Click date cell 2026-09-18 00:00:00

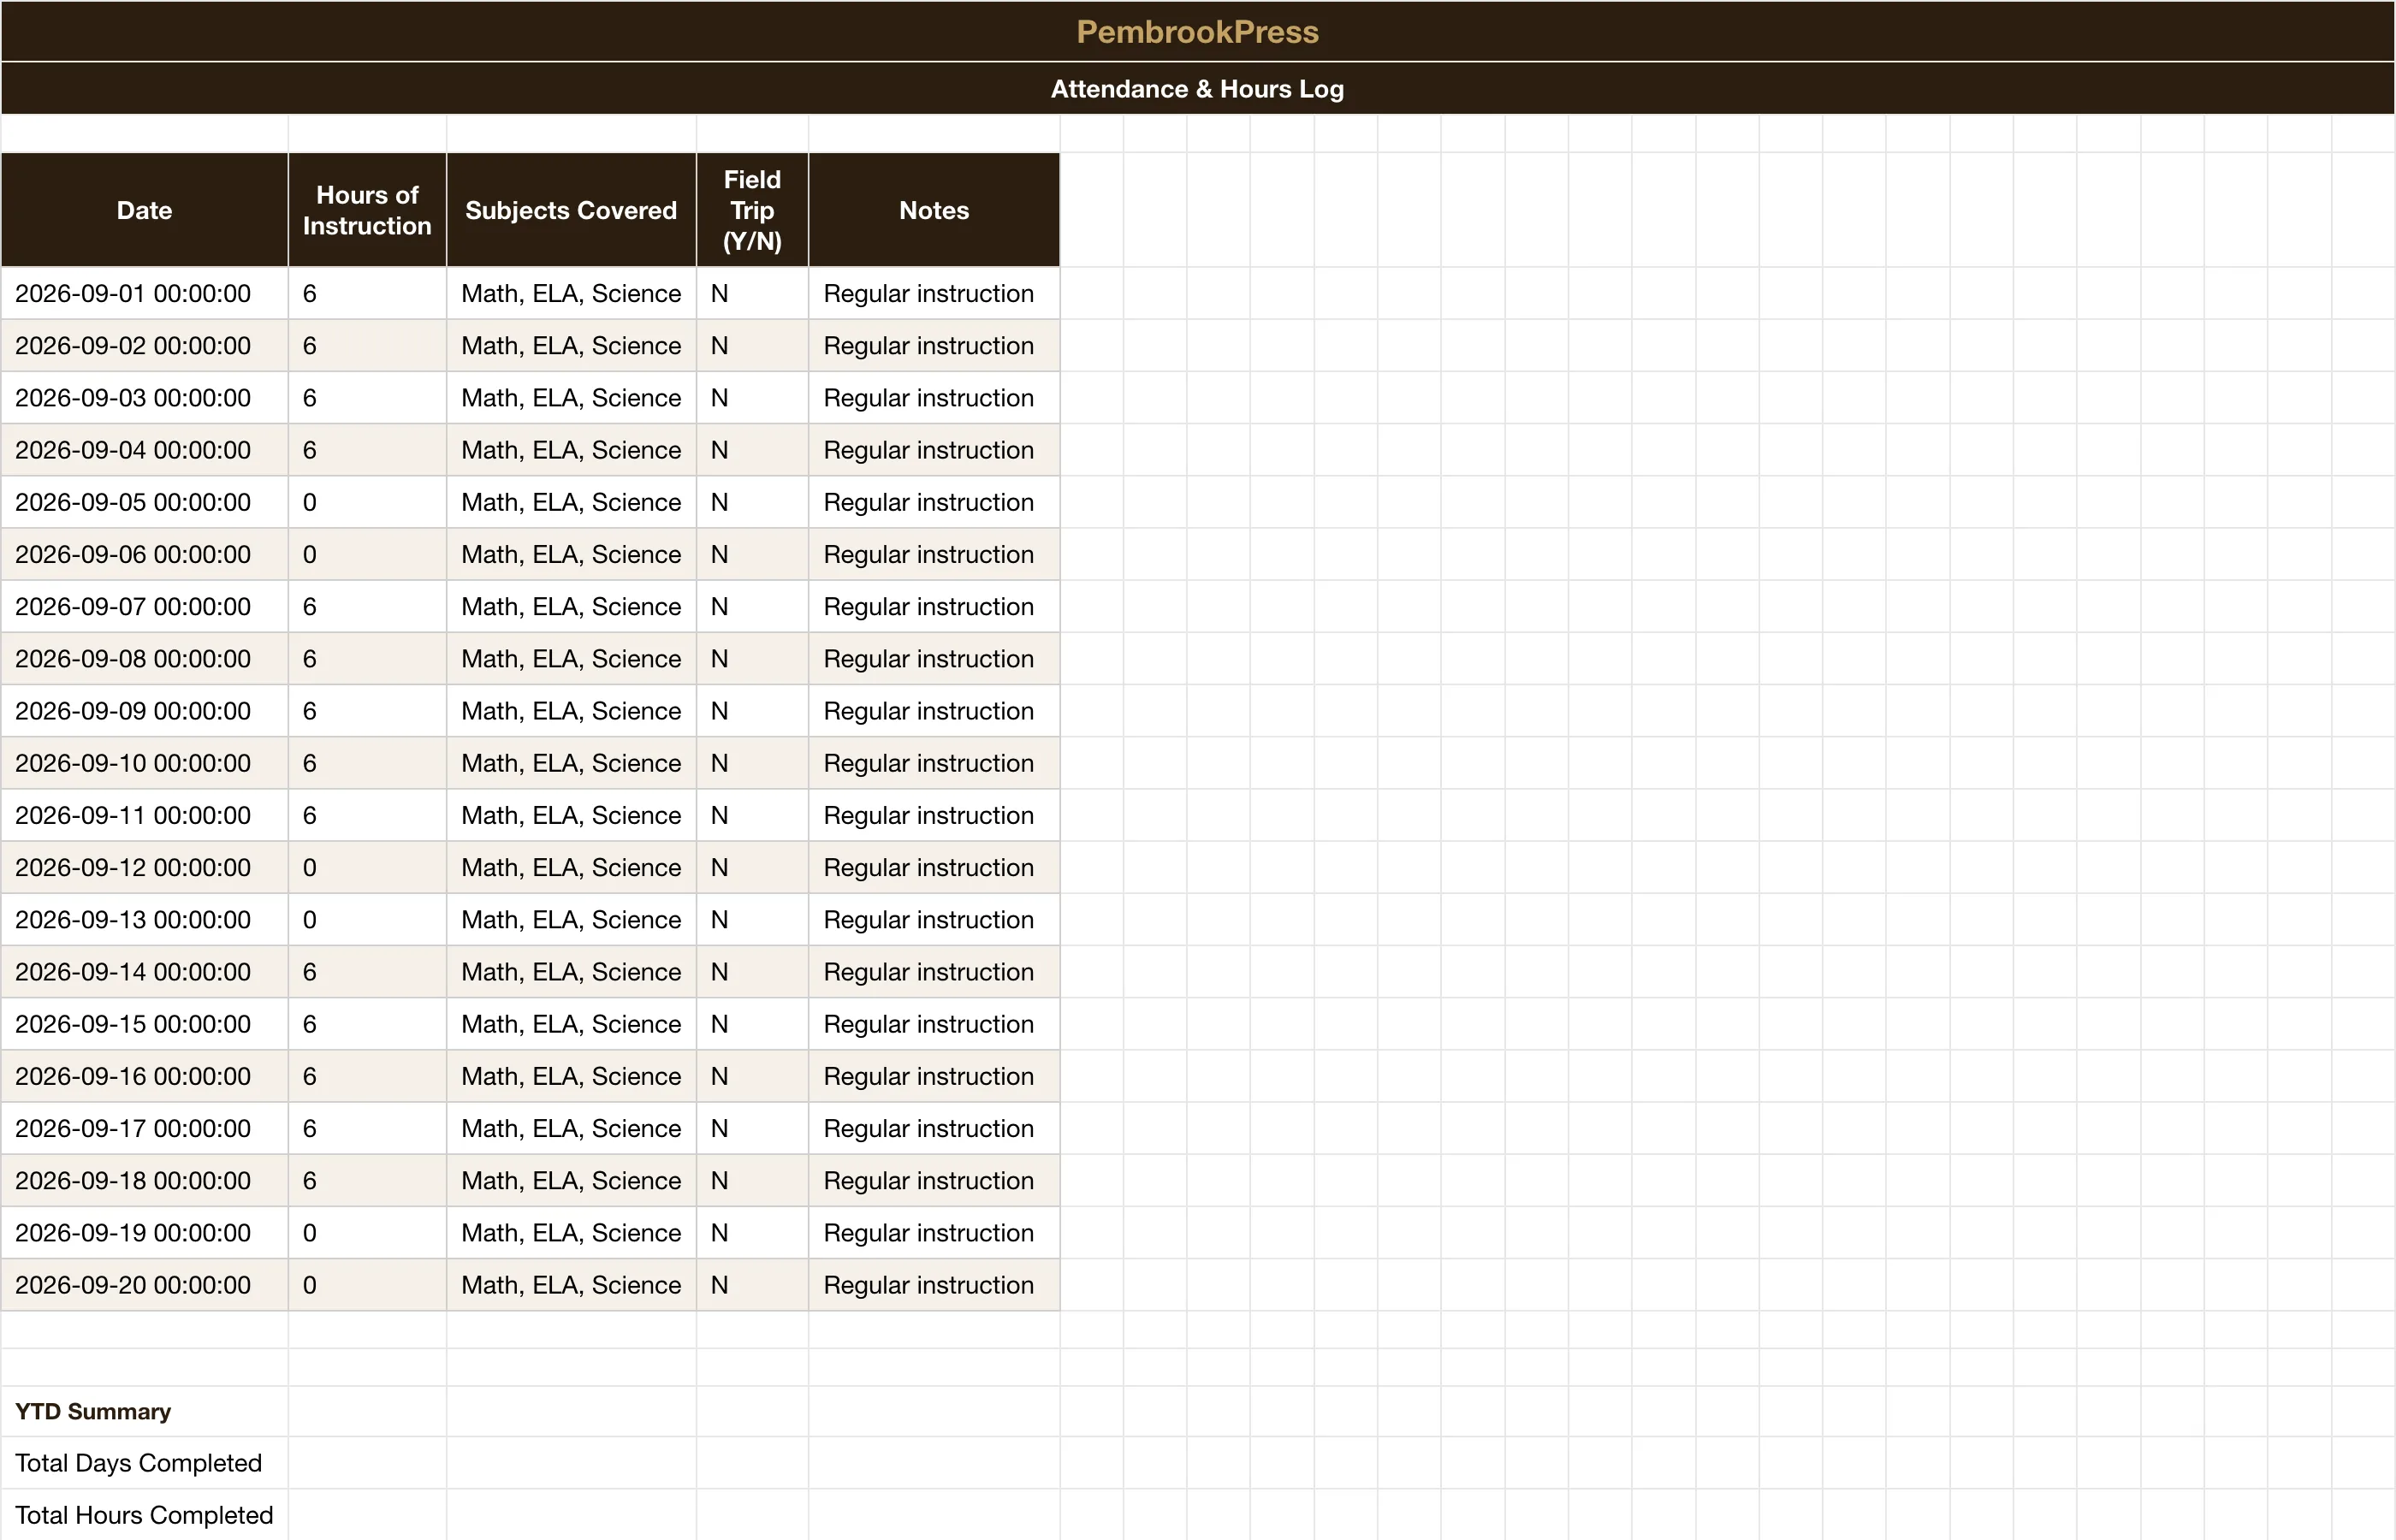point(145,1180)
